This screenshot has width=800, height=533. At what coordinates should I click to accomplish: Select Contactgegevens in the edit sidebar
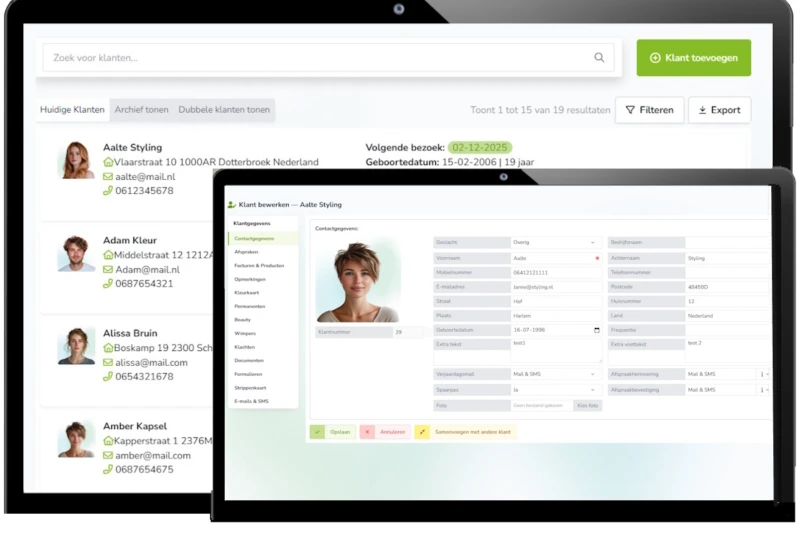(x=263, y=239)
